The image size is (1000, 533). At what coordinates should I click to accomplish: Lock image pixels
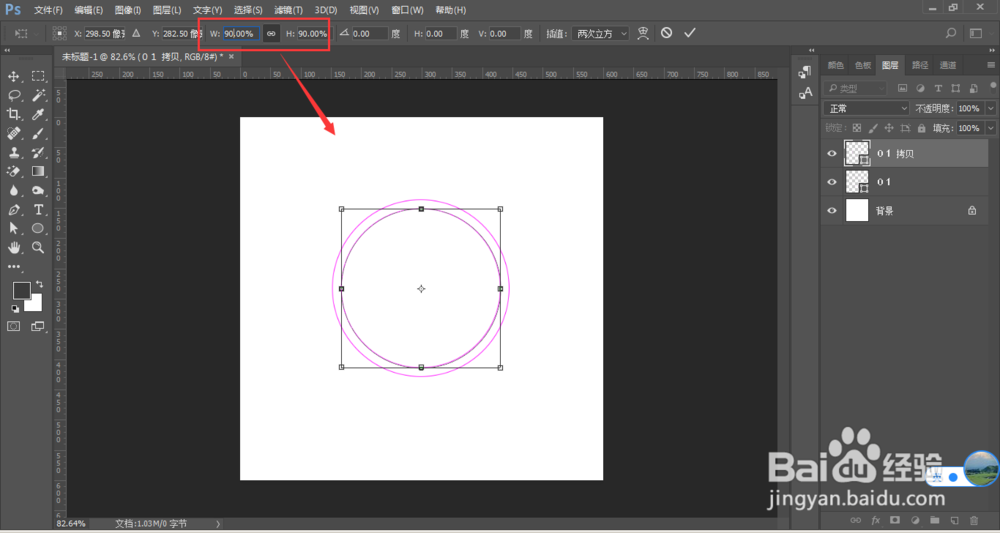tap(873, 128)
